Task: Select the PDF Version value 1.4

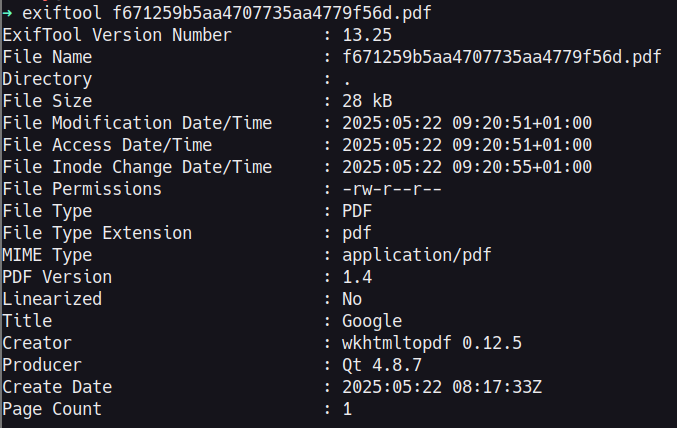Action: coord(357,277)
